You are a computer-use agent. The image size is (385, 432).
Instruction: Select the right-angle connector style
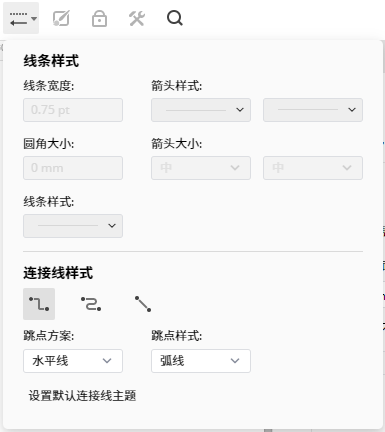click(39, 304)
